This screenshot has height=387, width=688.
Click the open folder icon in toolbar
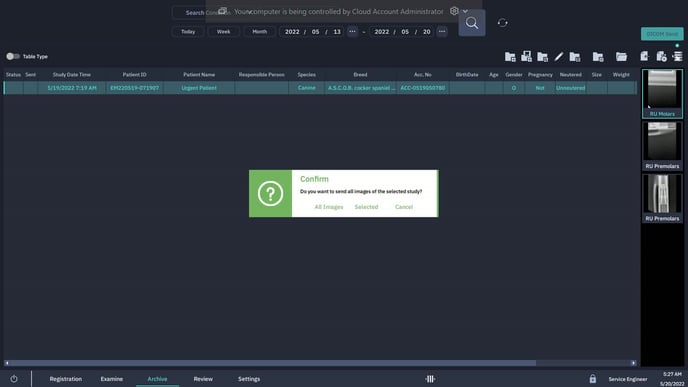click(621, 57)
